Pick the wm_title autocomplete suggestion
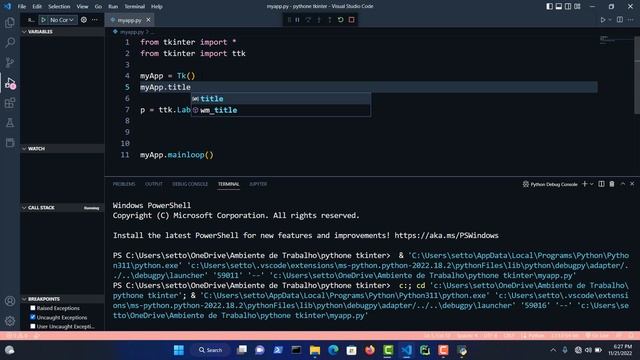 (281, 110)
